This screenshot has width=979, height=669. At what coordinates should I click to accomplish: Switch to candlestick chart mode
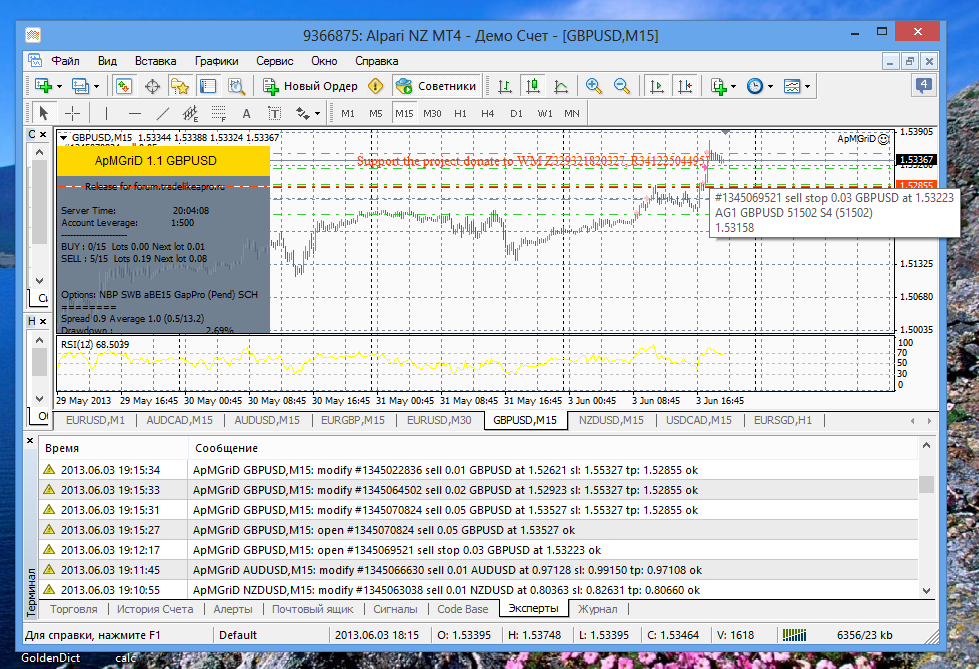pyautogui.click(x=533, y=86)
